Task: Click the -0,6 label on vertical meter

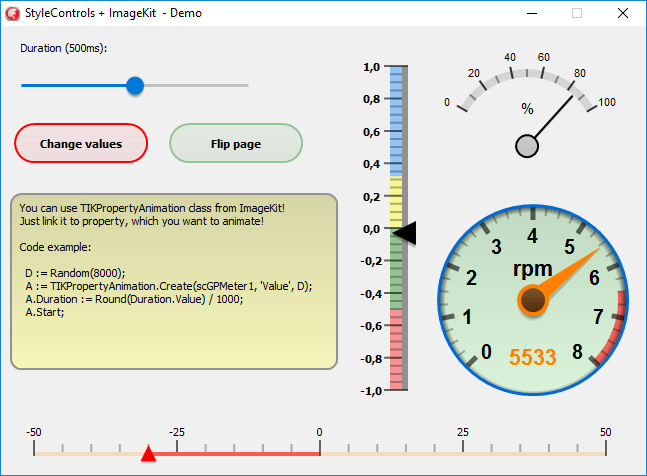Action: click(x=371, y=326)
